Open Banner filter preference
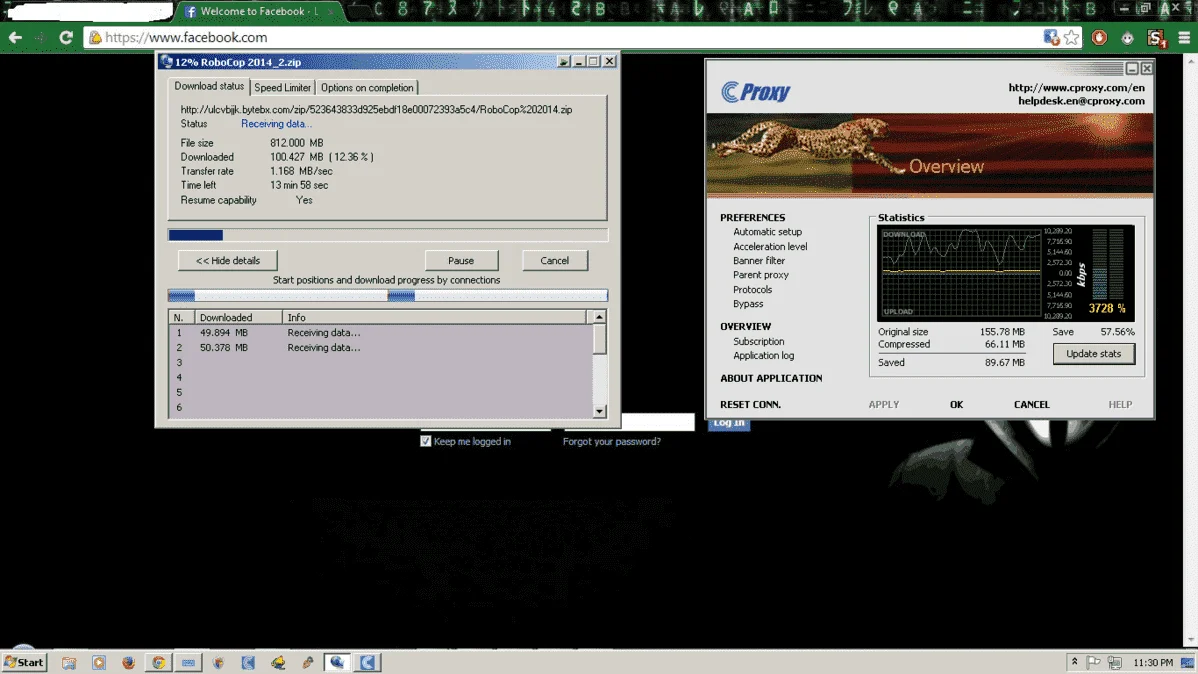 (x=759, y=261)
